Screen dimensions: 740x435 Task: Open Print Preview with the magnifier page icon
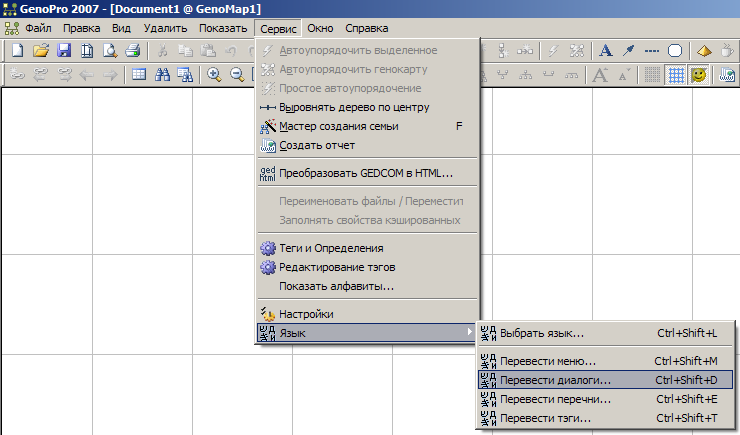pos(109,50)
